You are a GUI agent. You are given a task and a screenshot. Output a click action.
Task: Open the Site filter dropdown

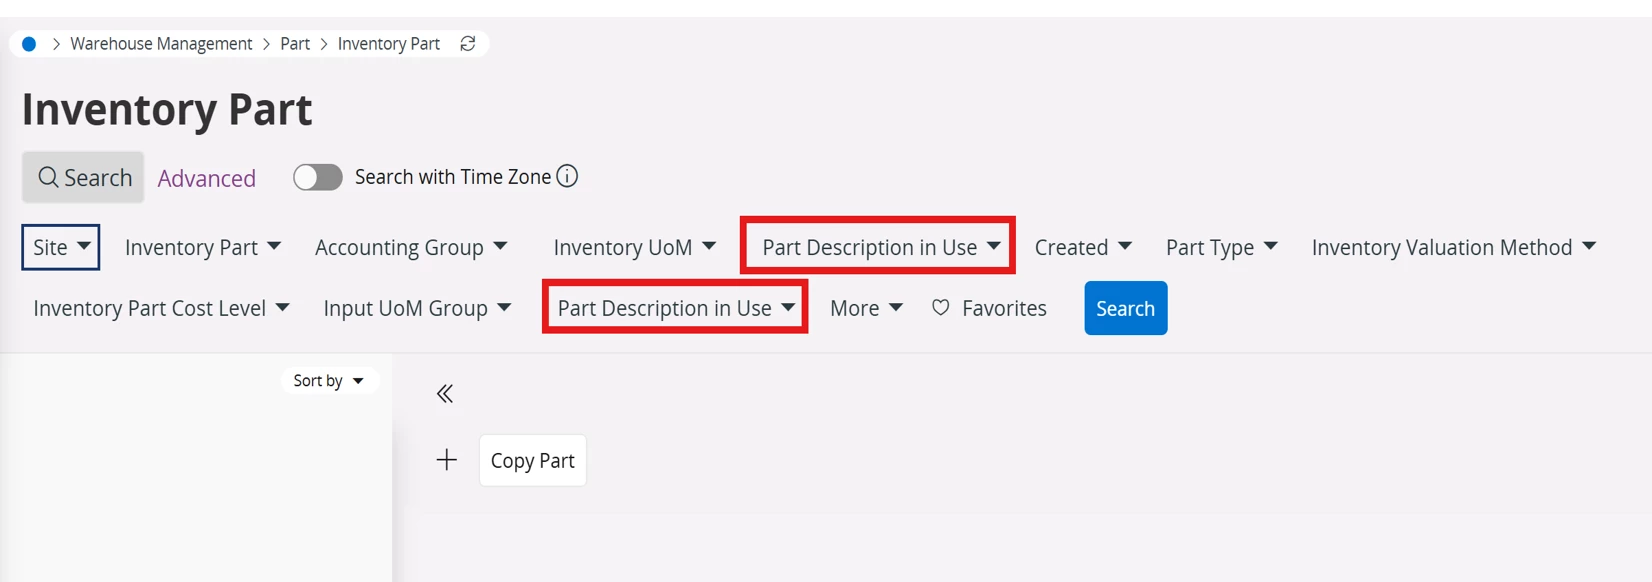[61, 247]
